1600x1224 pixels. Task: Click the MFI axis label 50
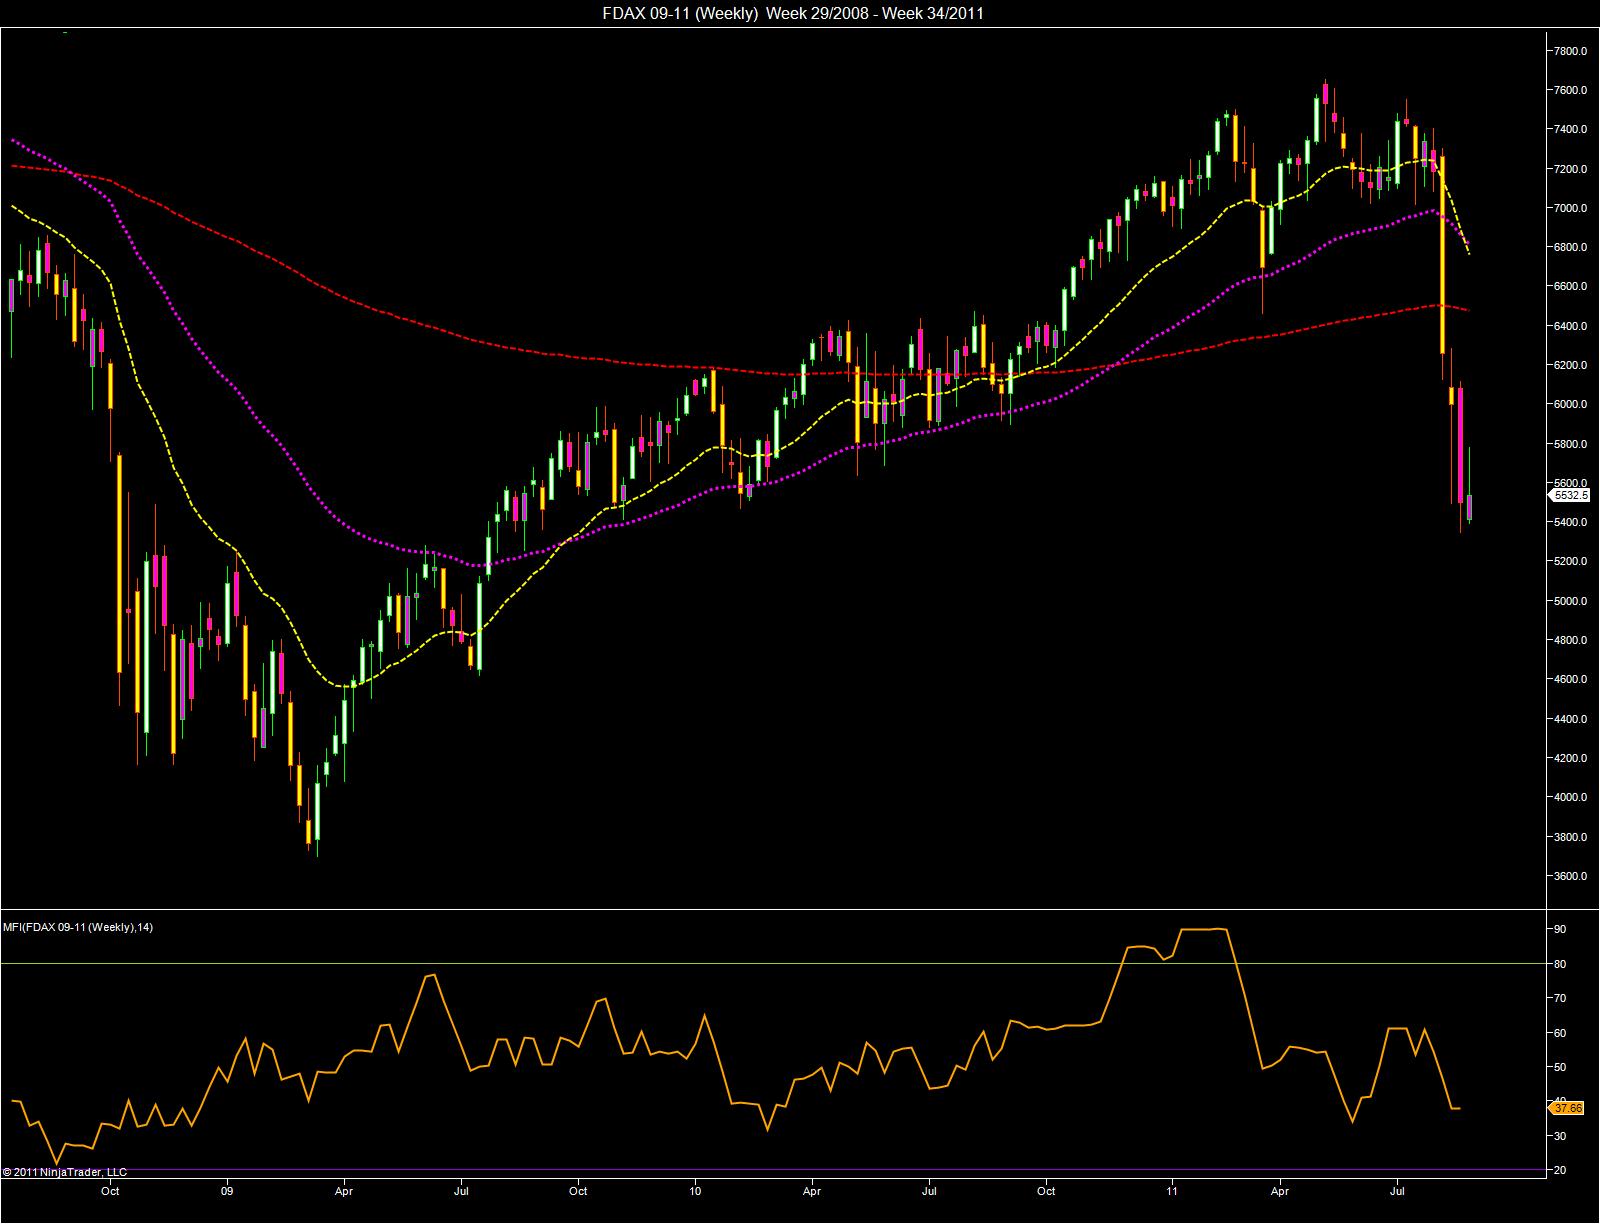1560,1068
